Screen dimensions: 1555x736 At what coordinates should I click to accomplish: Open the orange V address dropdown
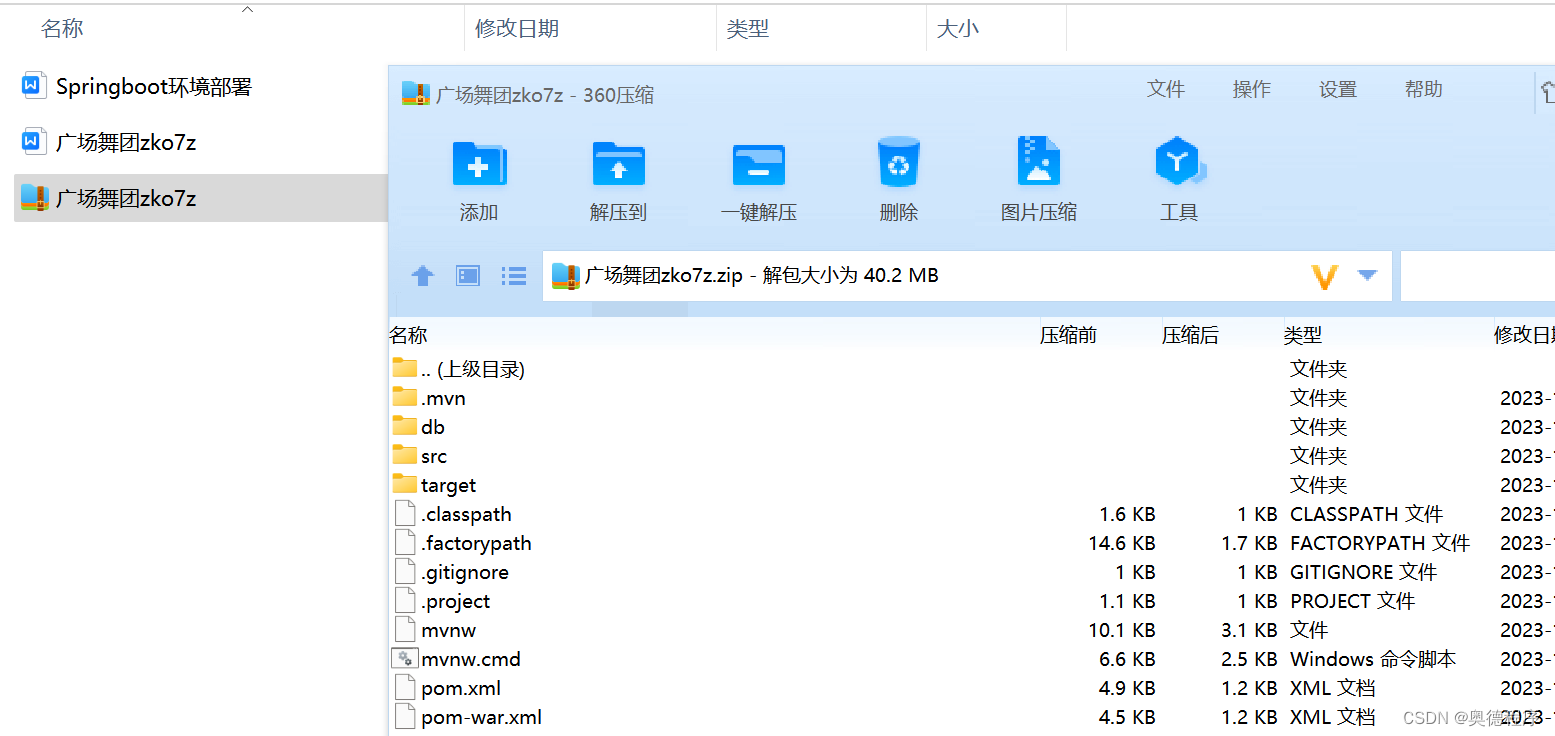[x=1326, y=276]
